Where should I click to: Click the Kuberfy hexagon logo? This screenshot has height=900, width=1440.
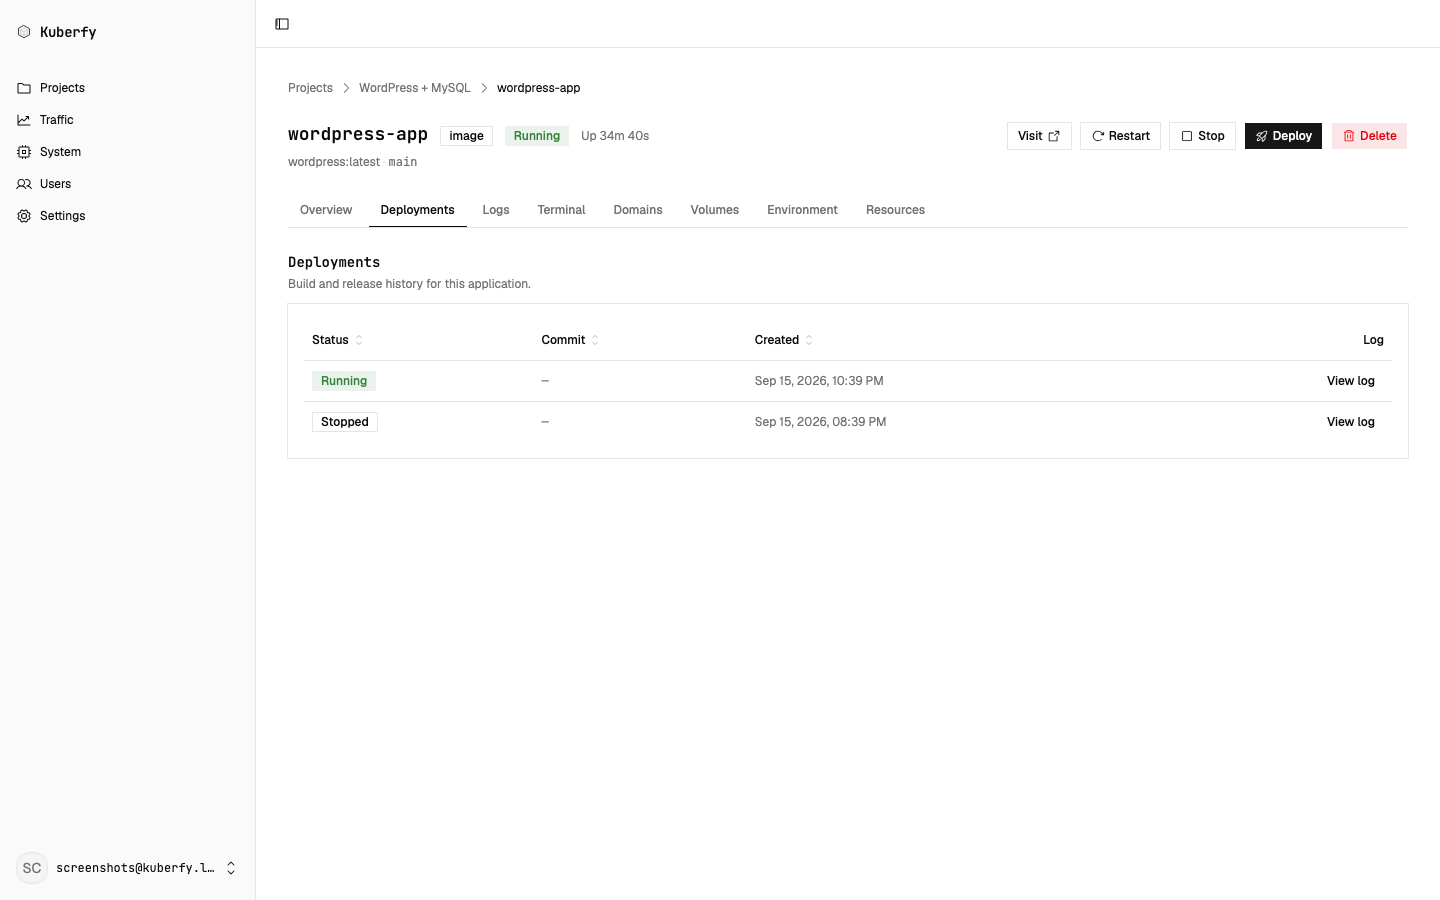[24, 32]
